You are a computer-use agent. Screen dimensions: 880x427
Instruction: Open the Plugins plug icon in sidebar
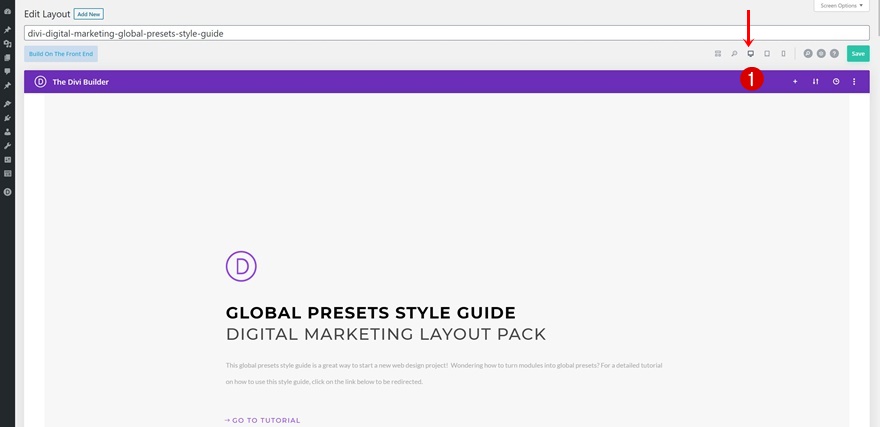[x=7, y=118]
